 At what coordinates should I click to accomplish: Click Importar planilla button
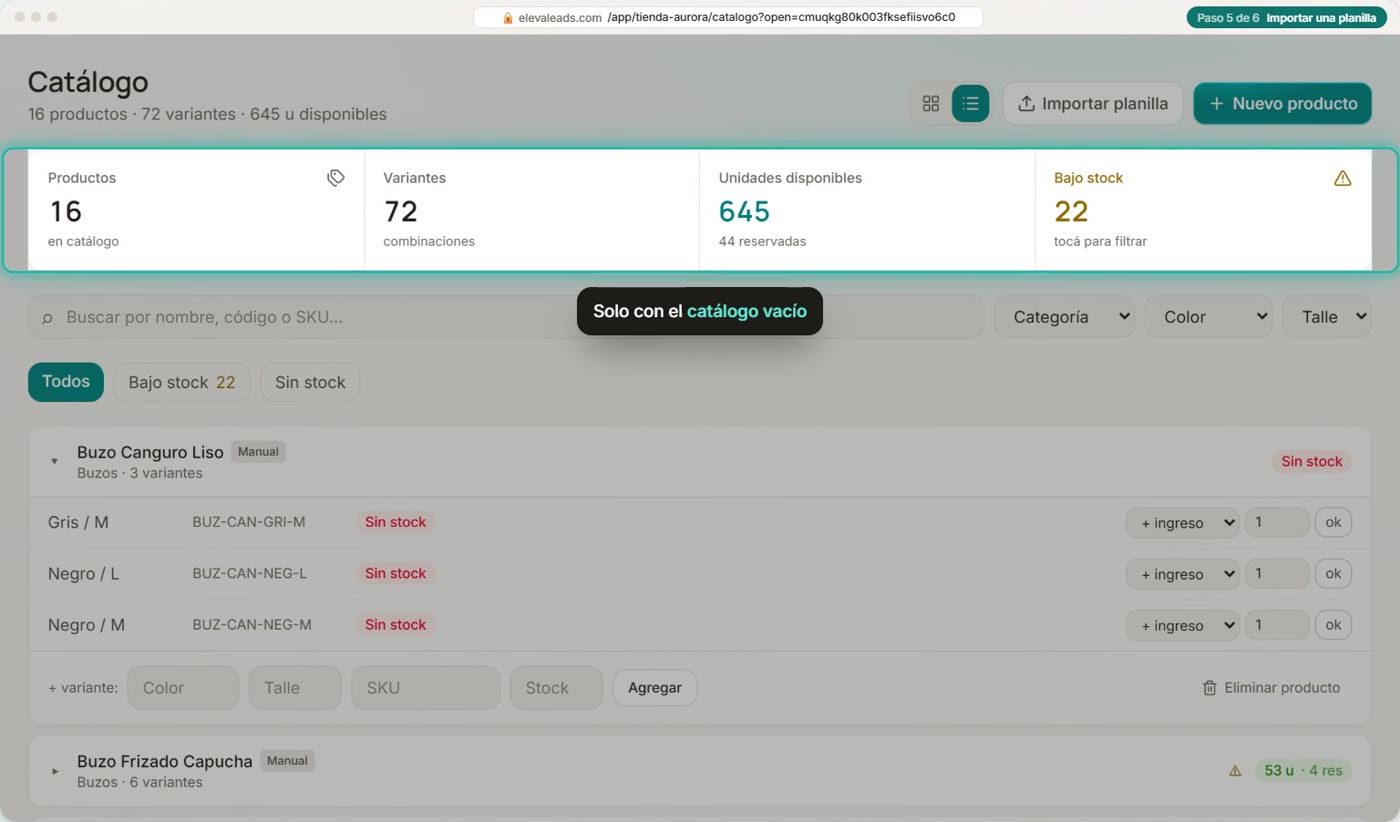(x=1093, y=103)
